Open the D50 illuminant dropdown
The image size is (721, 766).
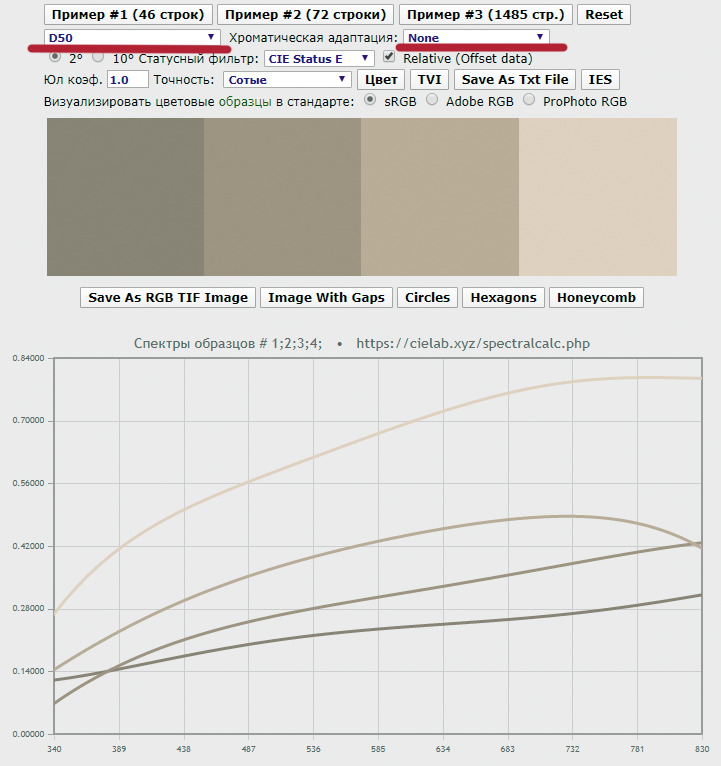point(132,37)
